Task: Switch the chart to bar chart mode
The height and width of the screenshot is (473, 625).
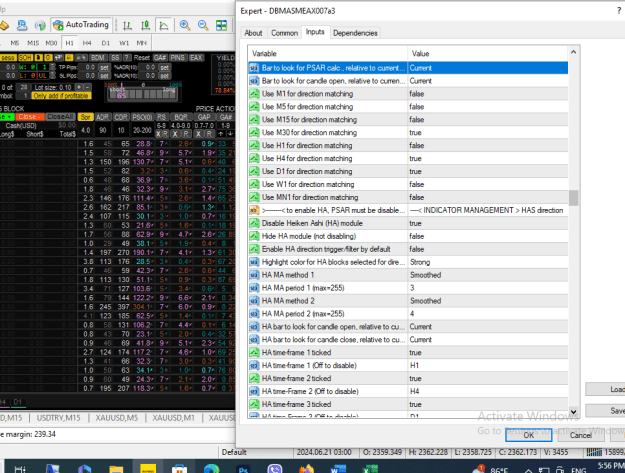Action: pyautogui.click(x=127, y=26)
